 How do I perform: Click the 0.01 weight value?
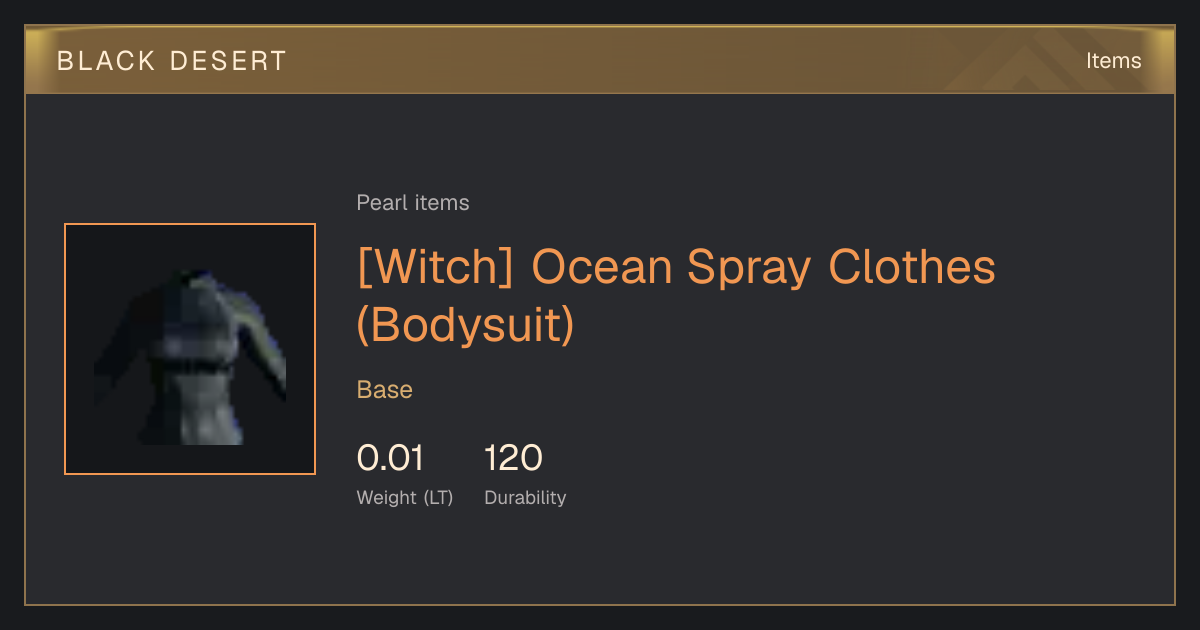(x=390, y=458)
